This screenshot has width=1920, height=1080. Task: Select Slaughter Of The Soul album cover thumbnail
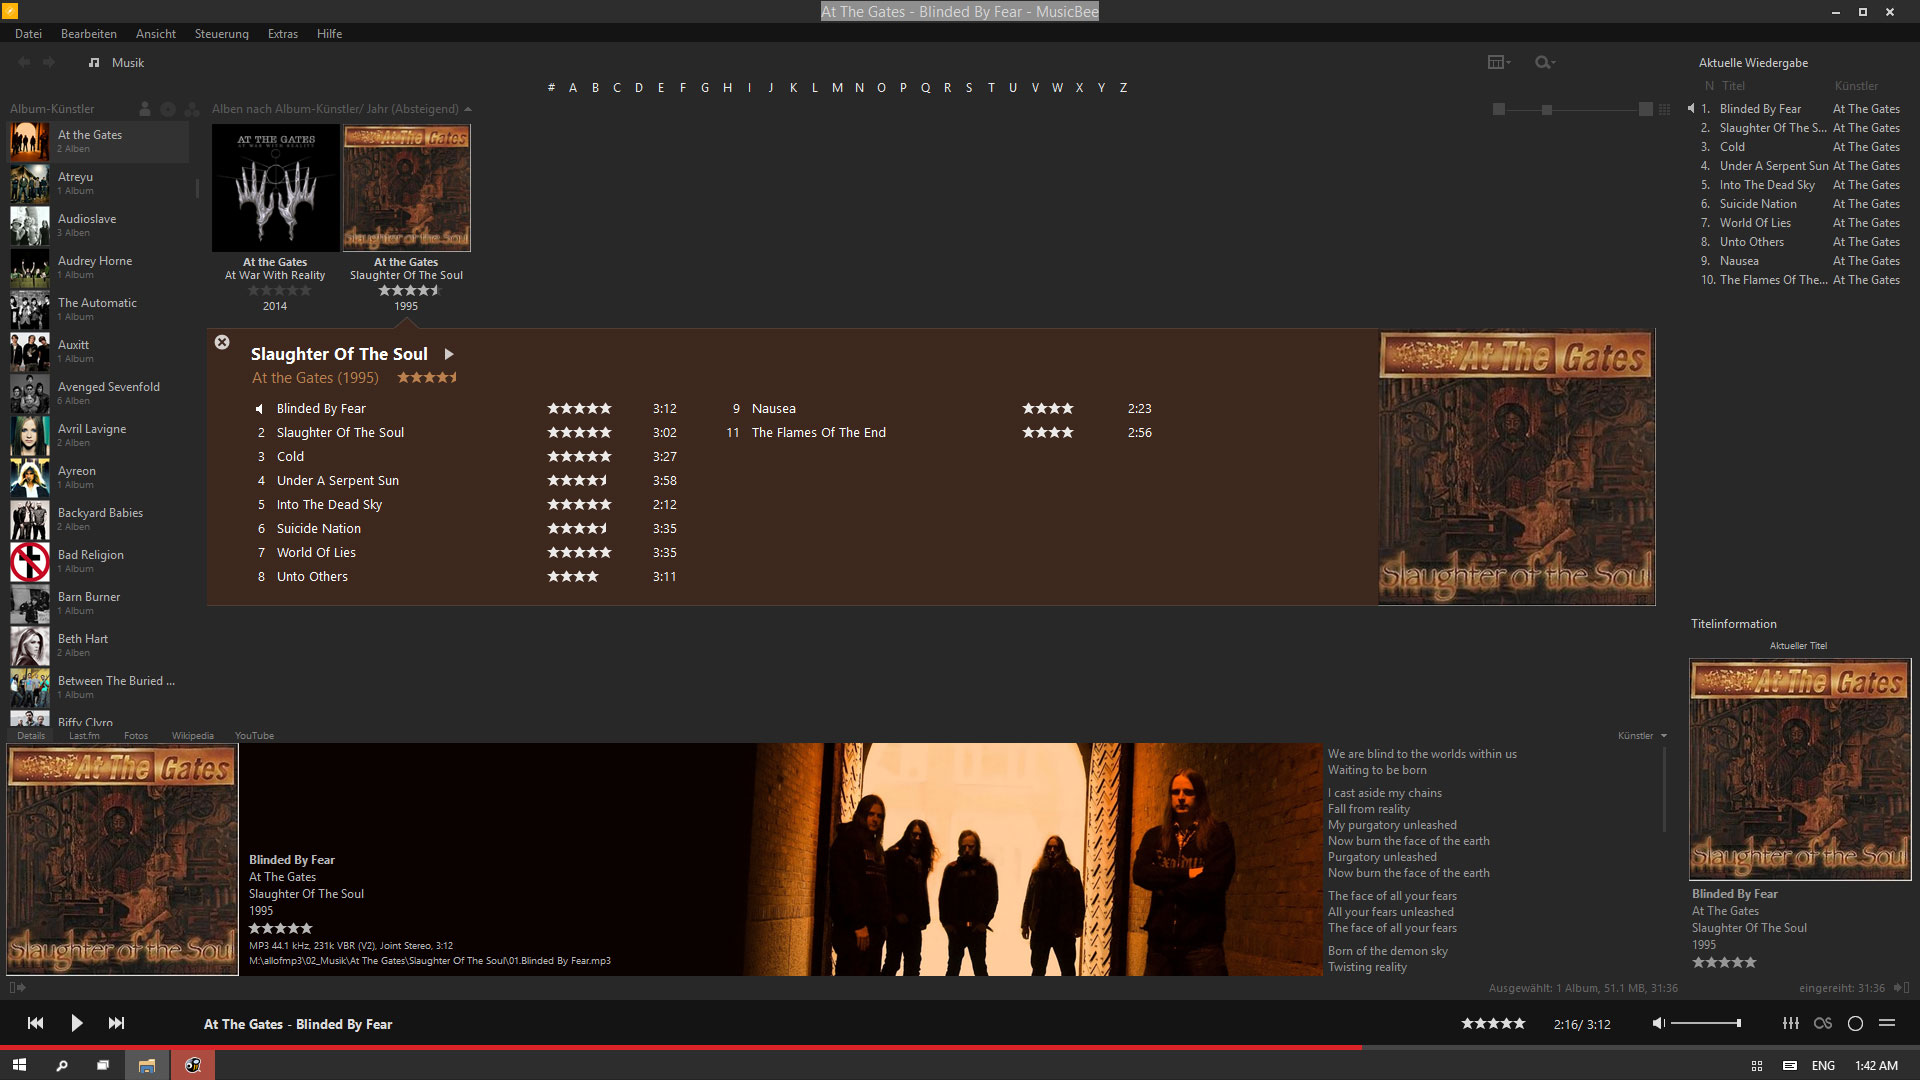point(407,188)
